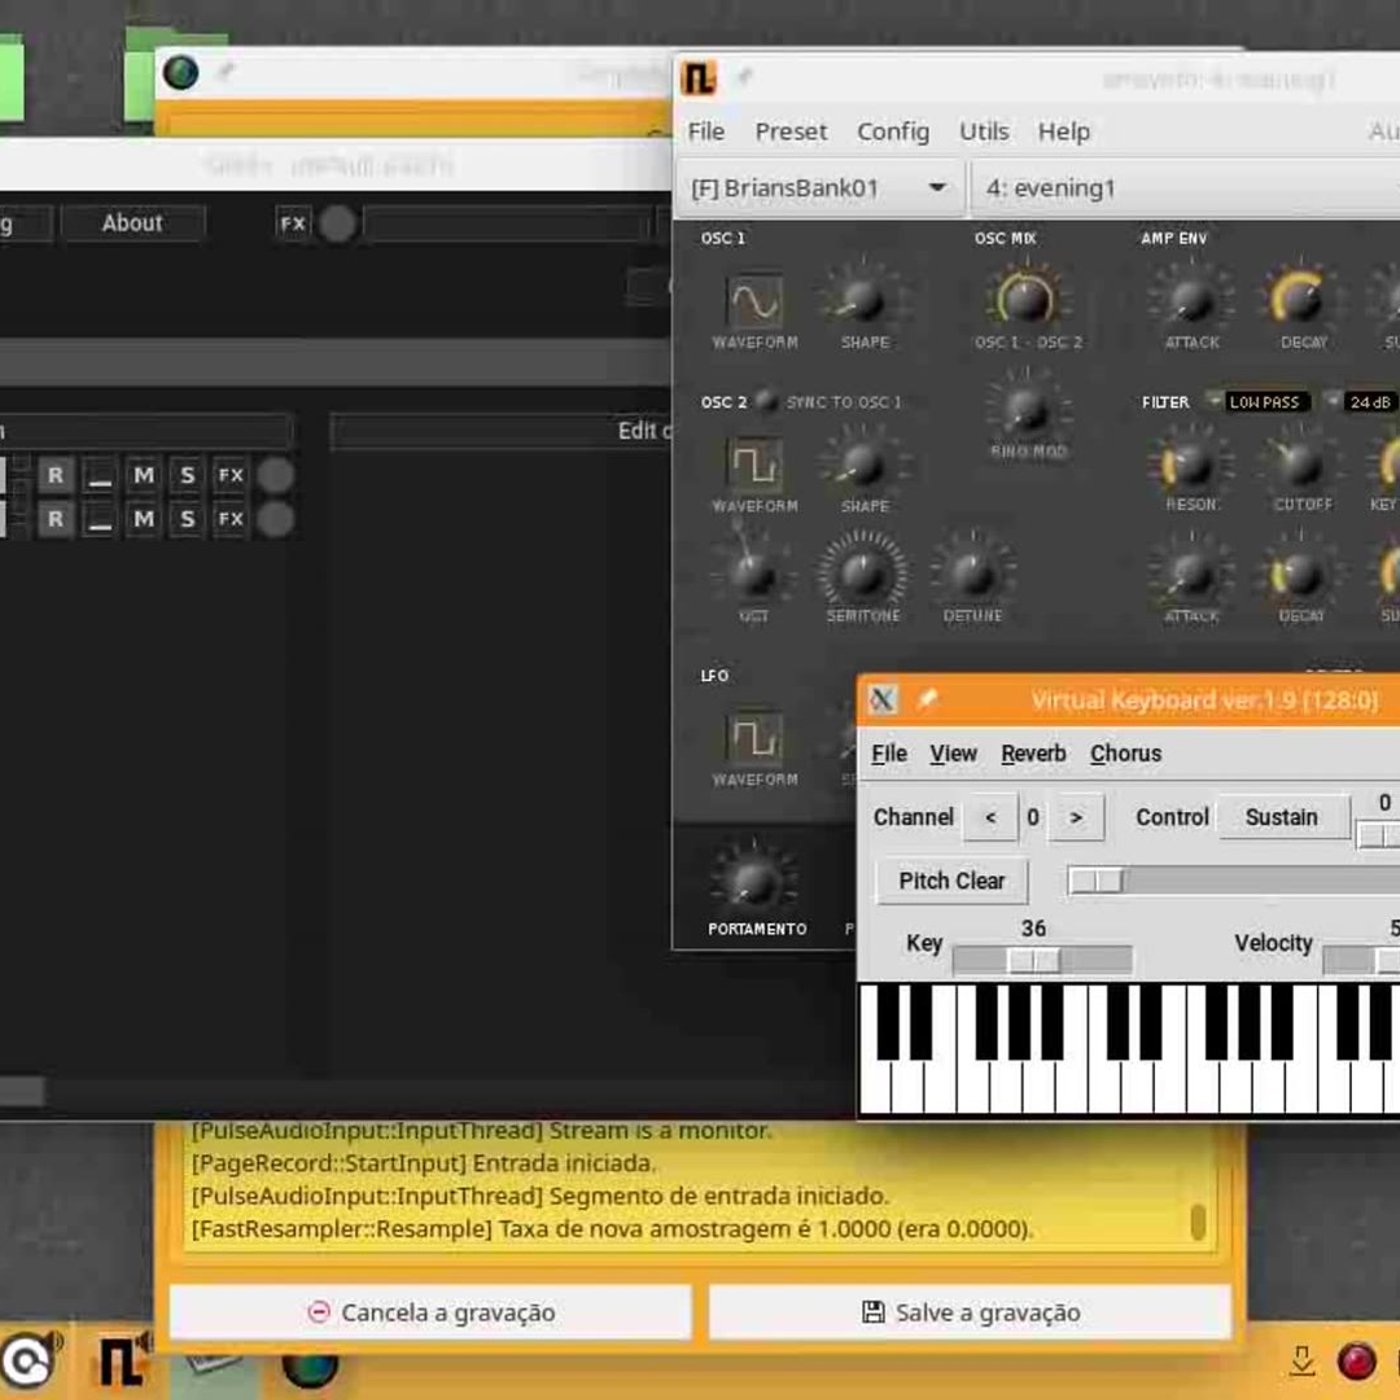1400x1400 pixels.
Task: Click the pitch bend slider beside Pitch Clear
Action: pos(1234,881)
